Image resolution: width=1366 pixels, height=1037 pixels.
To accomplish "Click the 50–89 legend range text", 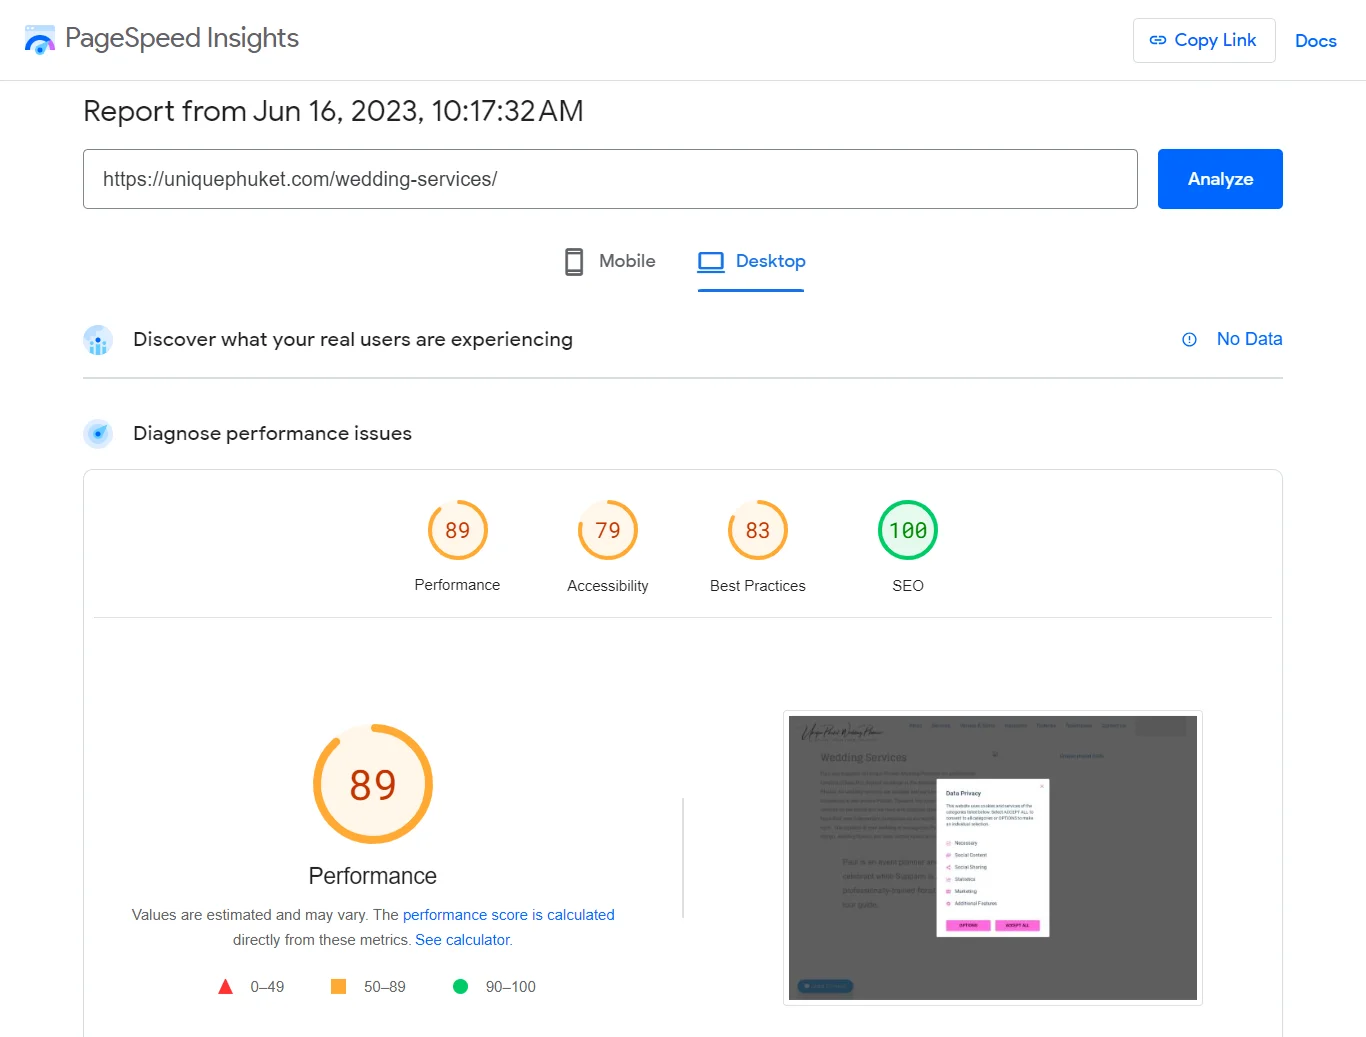I will tap(385, 987).
